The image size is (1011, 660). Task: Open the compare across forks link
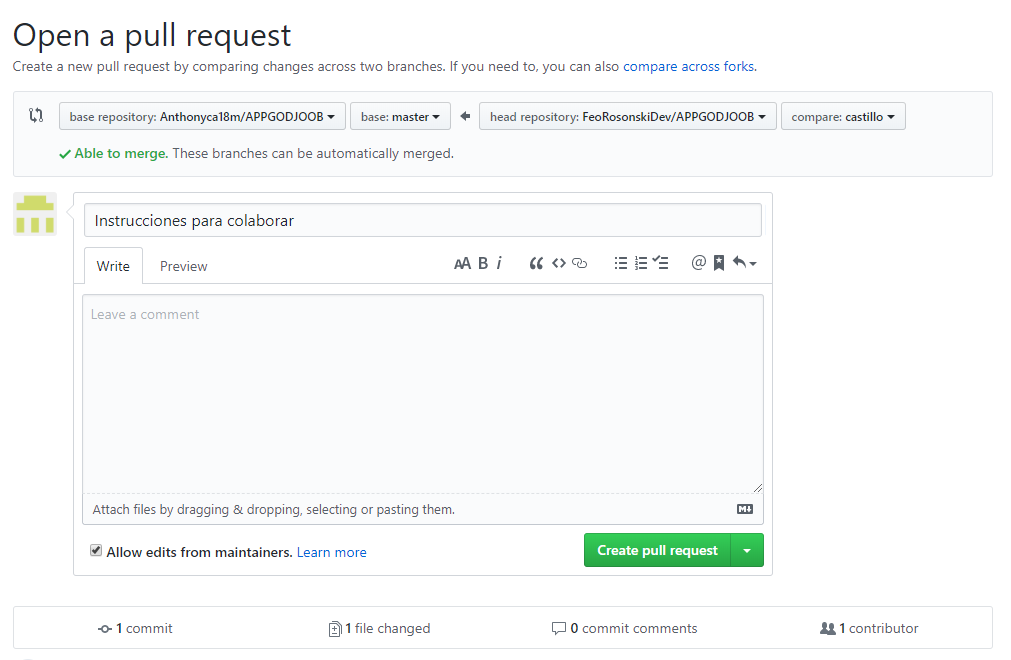(x=688, y=66)
